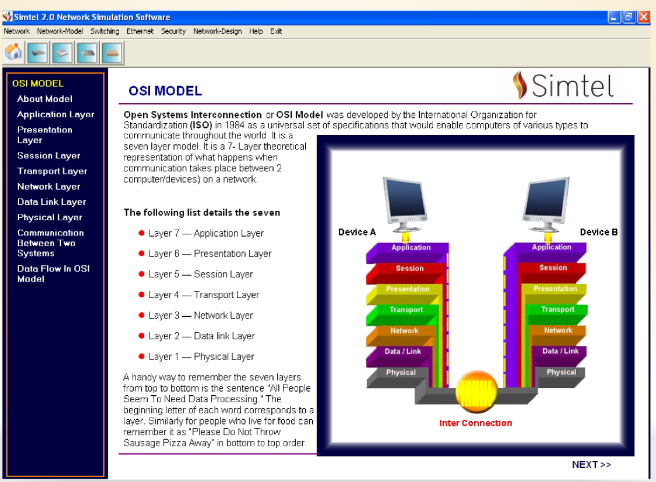Click the orange device icon in toolbar
The height and width of the screenshot is (482, 656).
[x=111, y=52]
